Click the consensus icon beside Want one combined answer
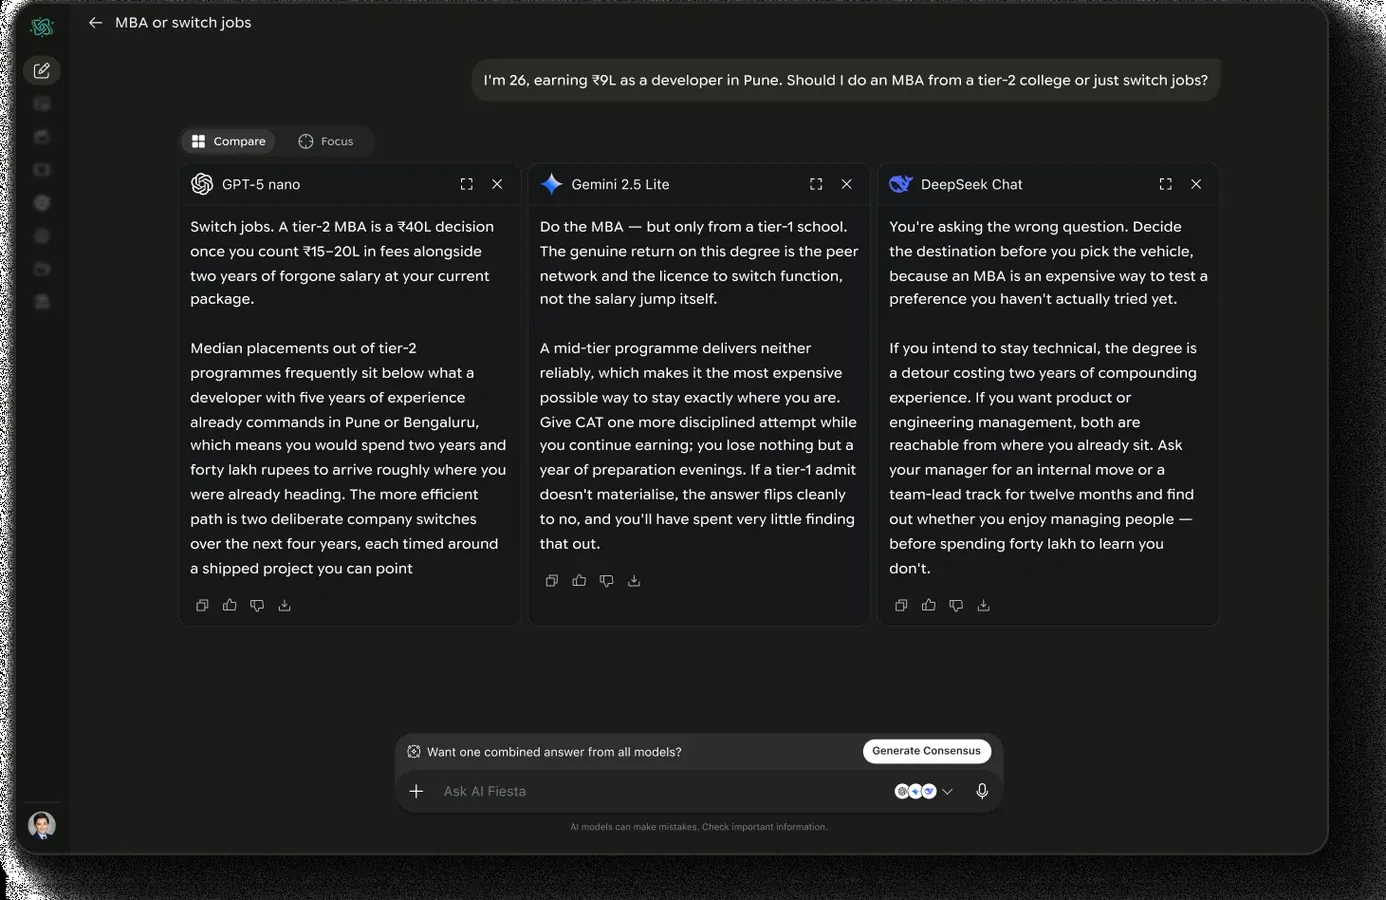Screen dimensions: 1386x900 (x=414, y=752)
